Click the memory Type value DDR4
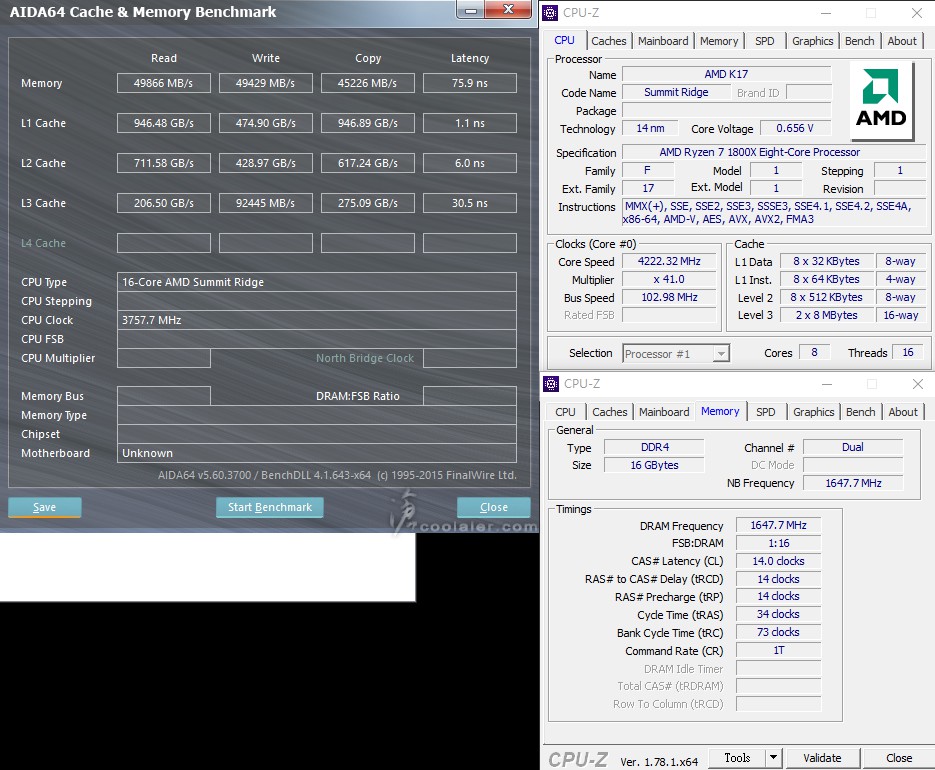Viewport: 935px width, 770px height. point(655,447)
